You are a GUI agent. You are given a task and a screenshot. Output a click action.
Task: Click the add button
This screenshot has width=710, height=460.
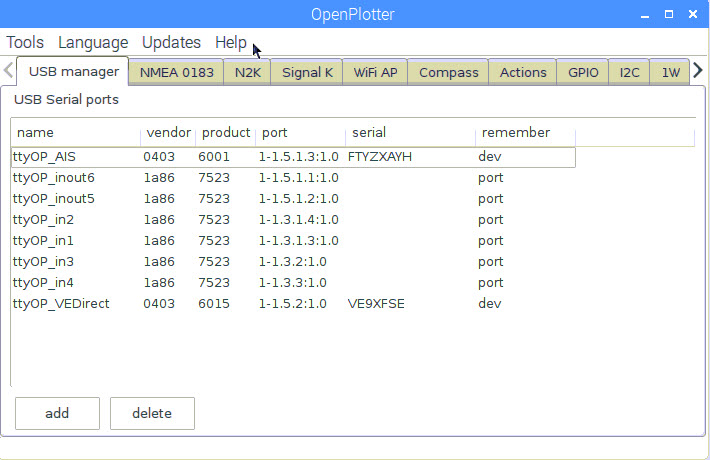(58, 413)
